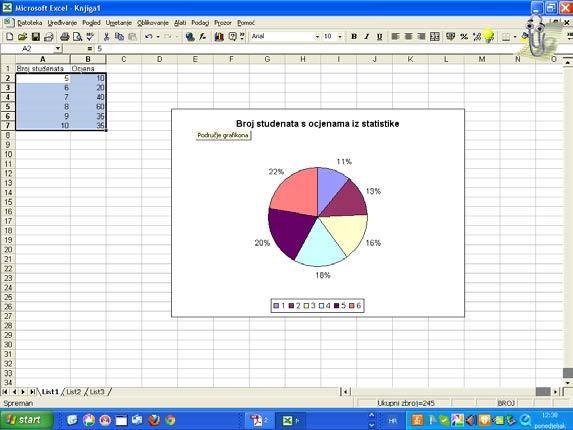Click the Copy icon
Screen dimensions: 573x430
[x=119, y=37]
